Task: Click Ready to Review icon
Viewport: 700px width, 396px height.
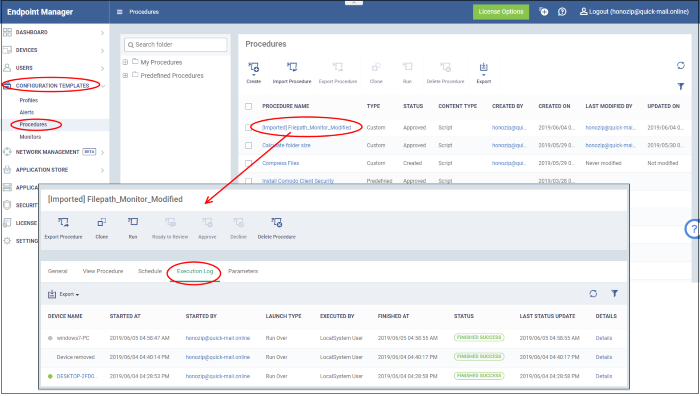Action: pos(170,222)
